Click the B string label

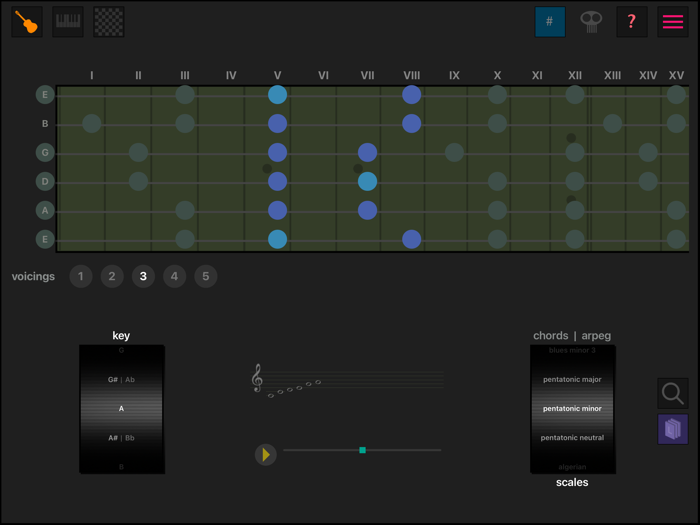coord(45,124)
